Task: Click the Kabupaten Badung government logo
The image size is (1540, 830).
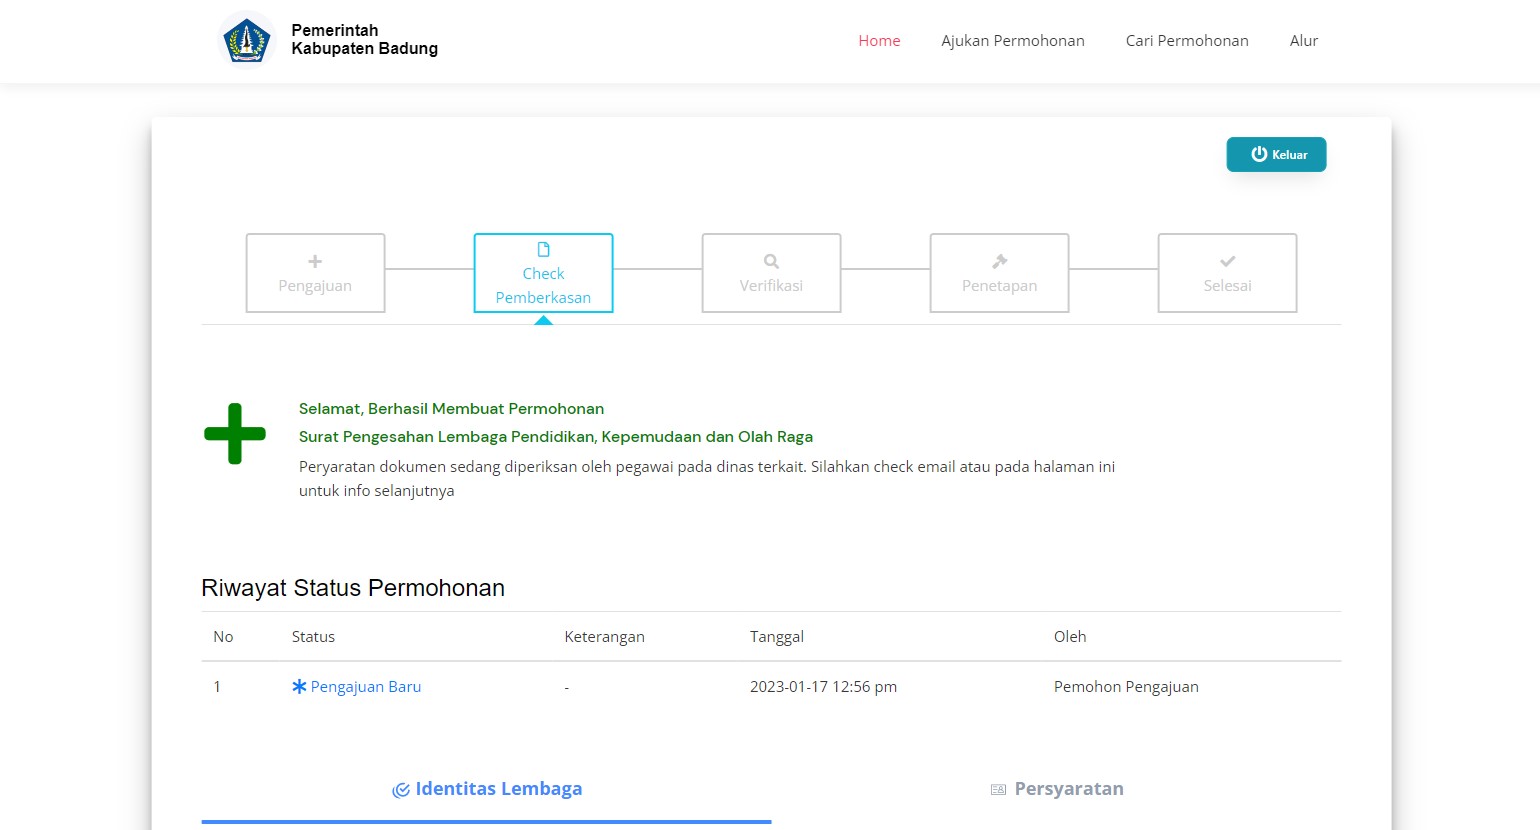Action: [x=246, y=40]
